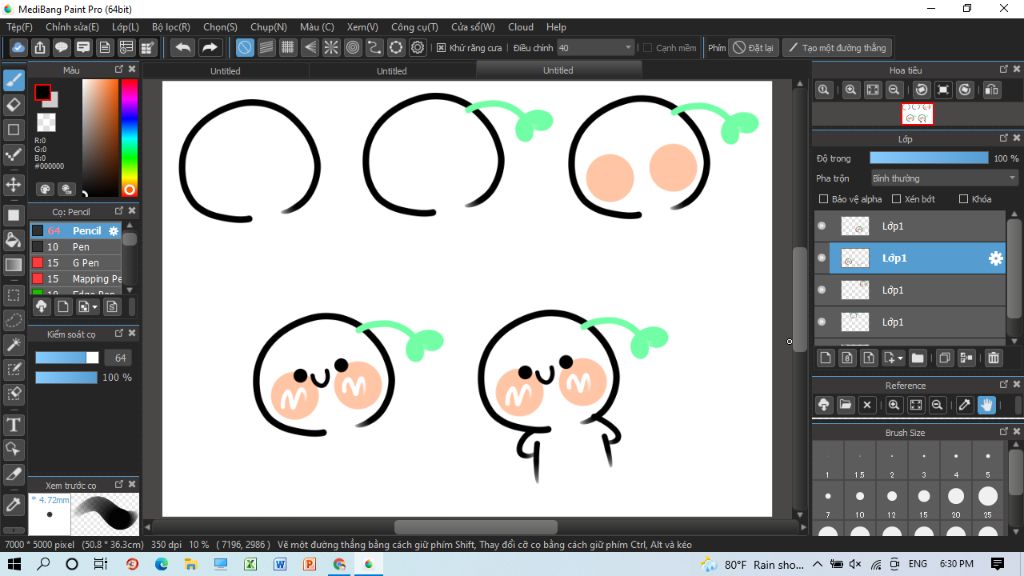Open a reference image using folder icon
The height and width of the screenshot is (576, 1024).
[x=845, y=405]
